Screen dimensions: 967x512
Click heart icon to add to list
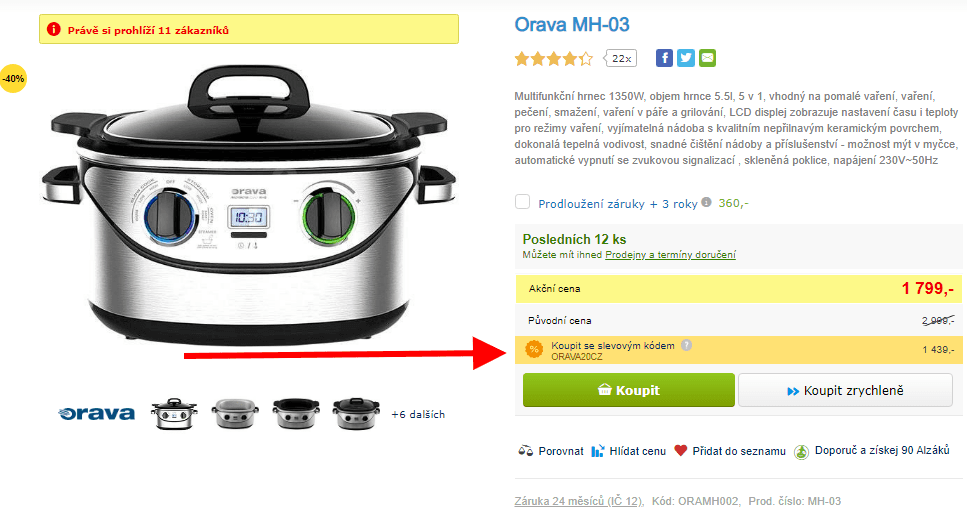point(680,450)
